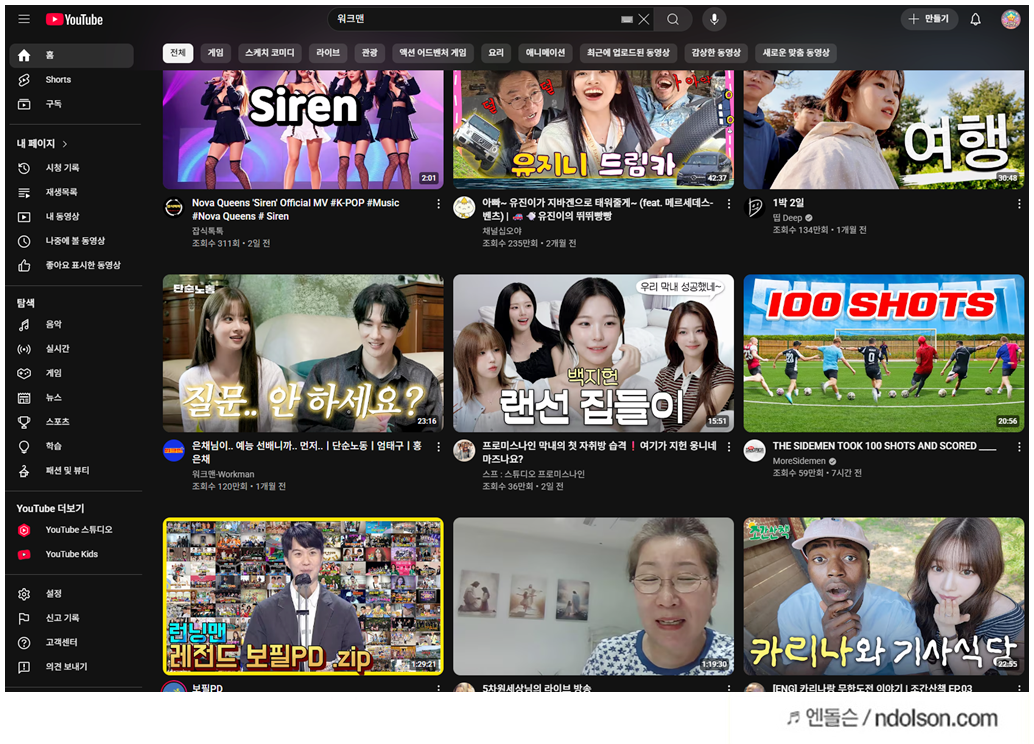Viewport: 1034px width, 744px height.
Task: Open 재생목록 playlist icon
Action: pyautogui.click(x=24, y=193)
